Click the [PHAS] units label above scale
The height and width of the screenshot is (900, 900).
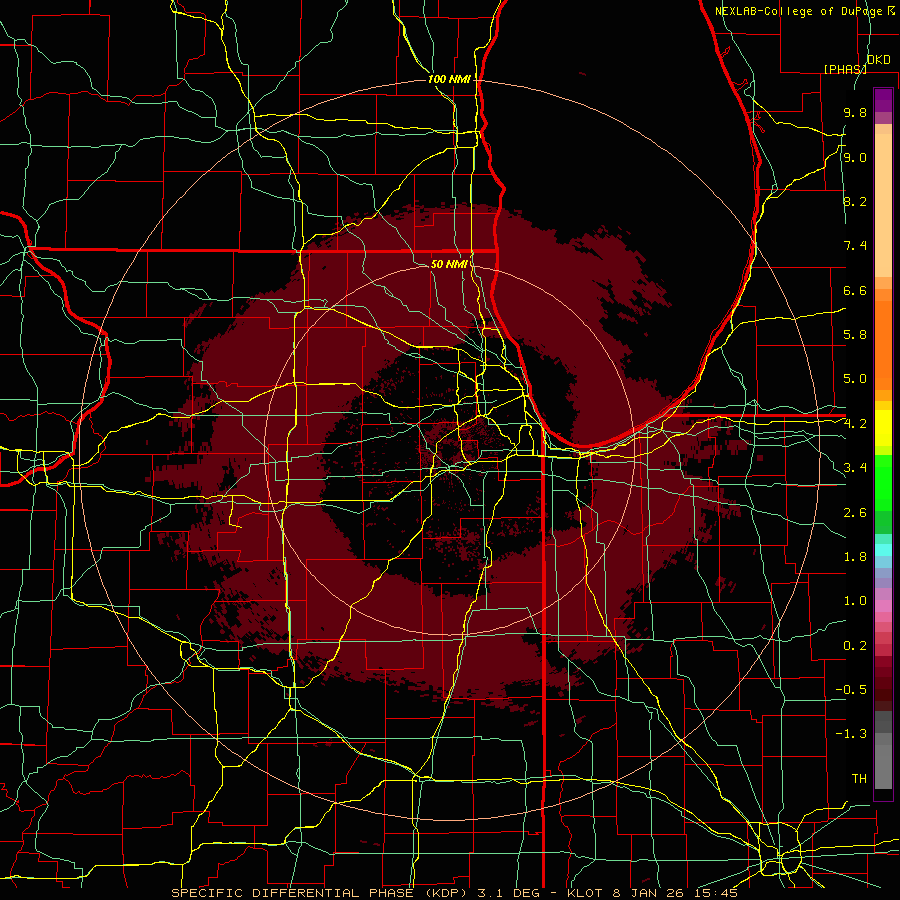845,69
